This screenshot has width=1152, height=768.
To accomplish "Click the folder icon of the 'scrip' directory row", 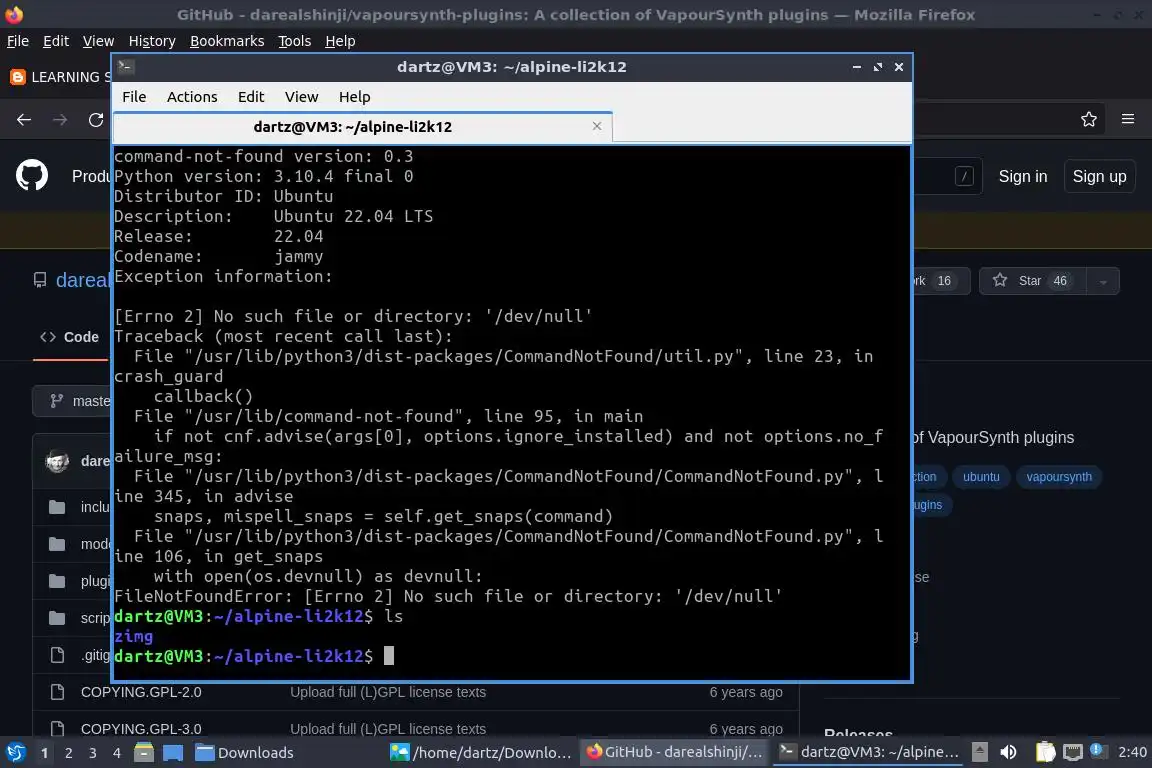I will pos(57,617).
